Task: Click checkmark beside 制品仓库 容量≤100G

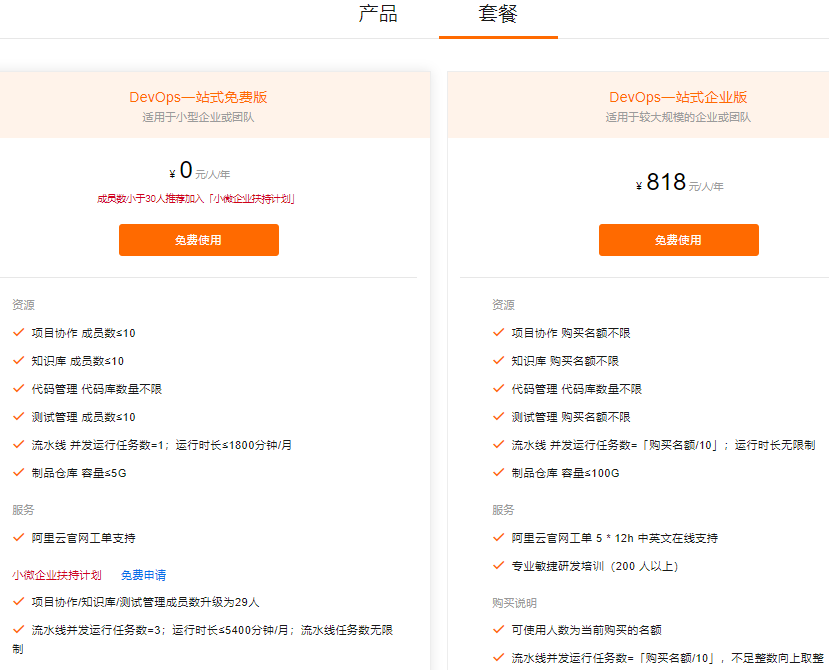Action: pyautogui.click(x=499, y=473)
